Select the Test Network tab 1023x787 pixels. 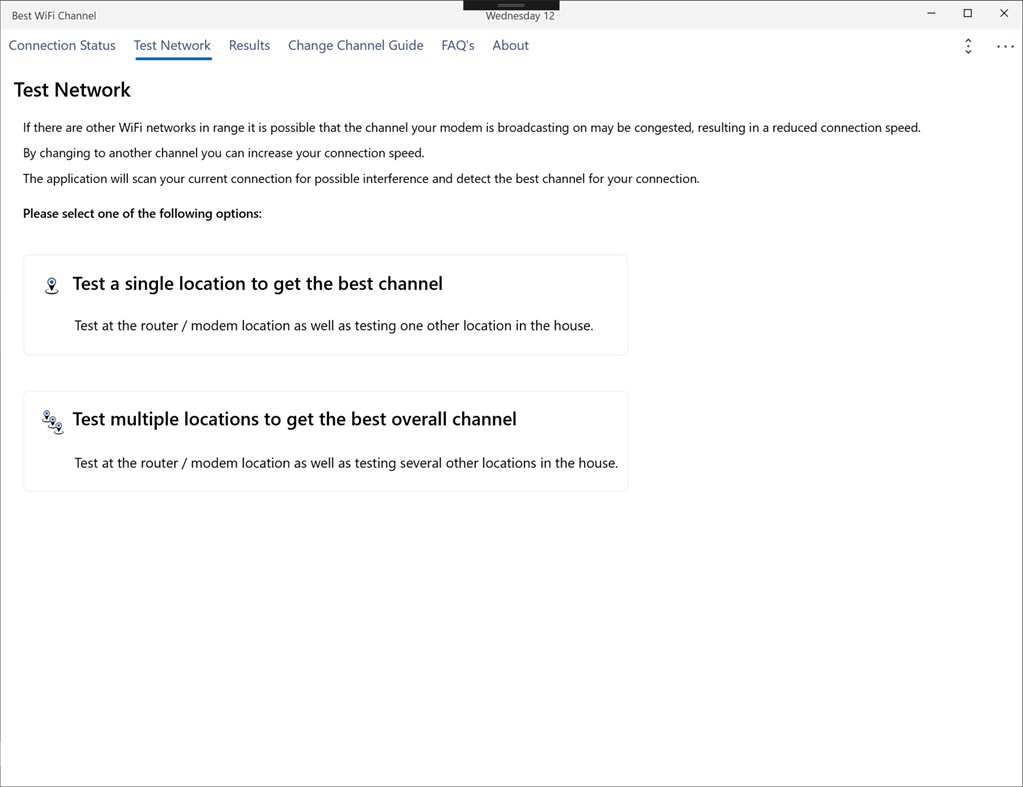(x=172, y=46)
